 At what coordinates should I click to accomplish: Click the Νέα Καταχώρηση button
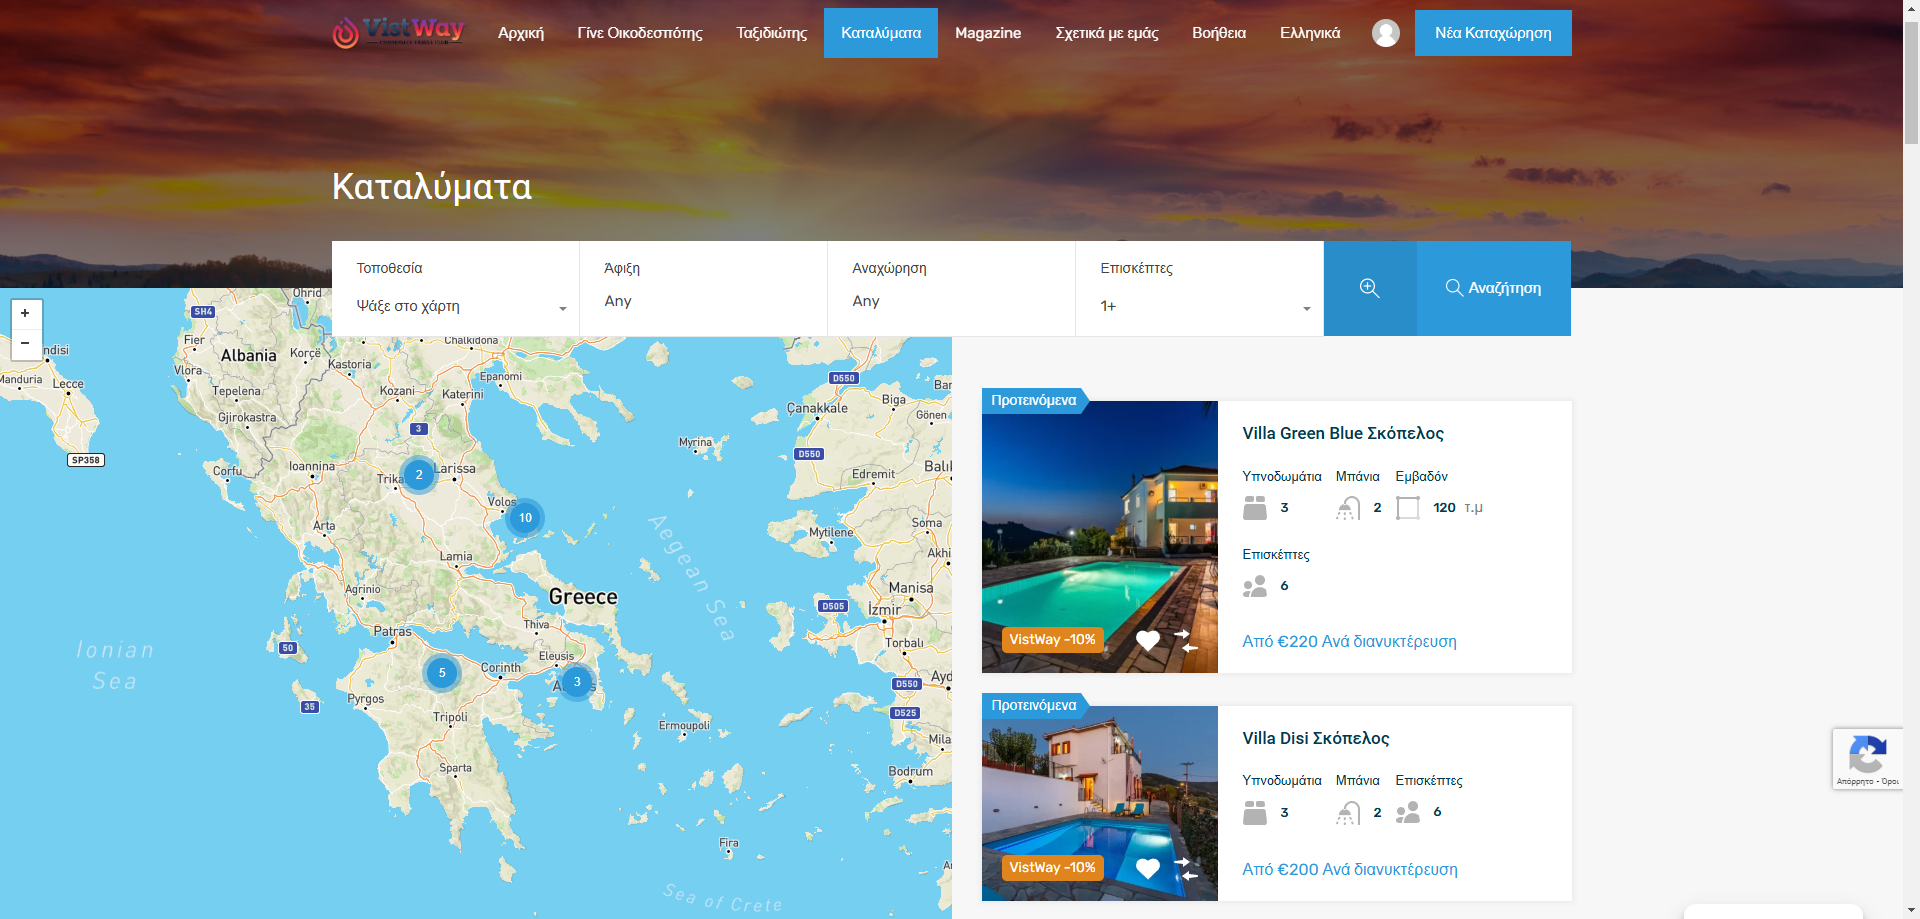(x=1493, y=32)
